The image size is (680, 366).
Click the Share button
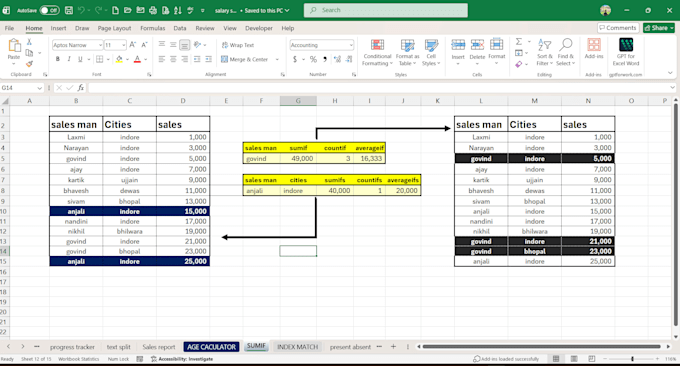[659, 28]
